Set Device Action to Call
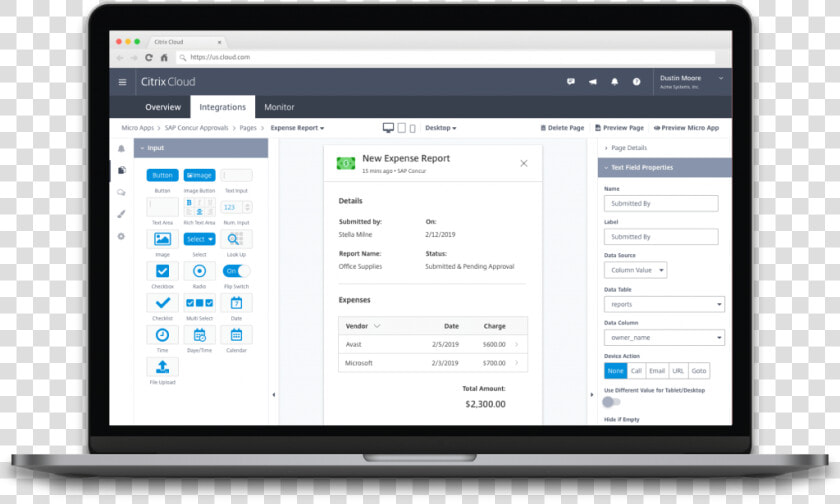The width and height of the screenshot is (840, 504). 636,371
